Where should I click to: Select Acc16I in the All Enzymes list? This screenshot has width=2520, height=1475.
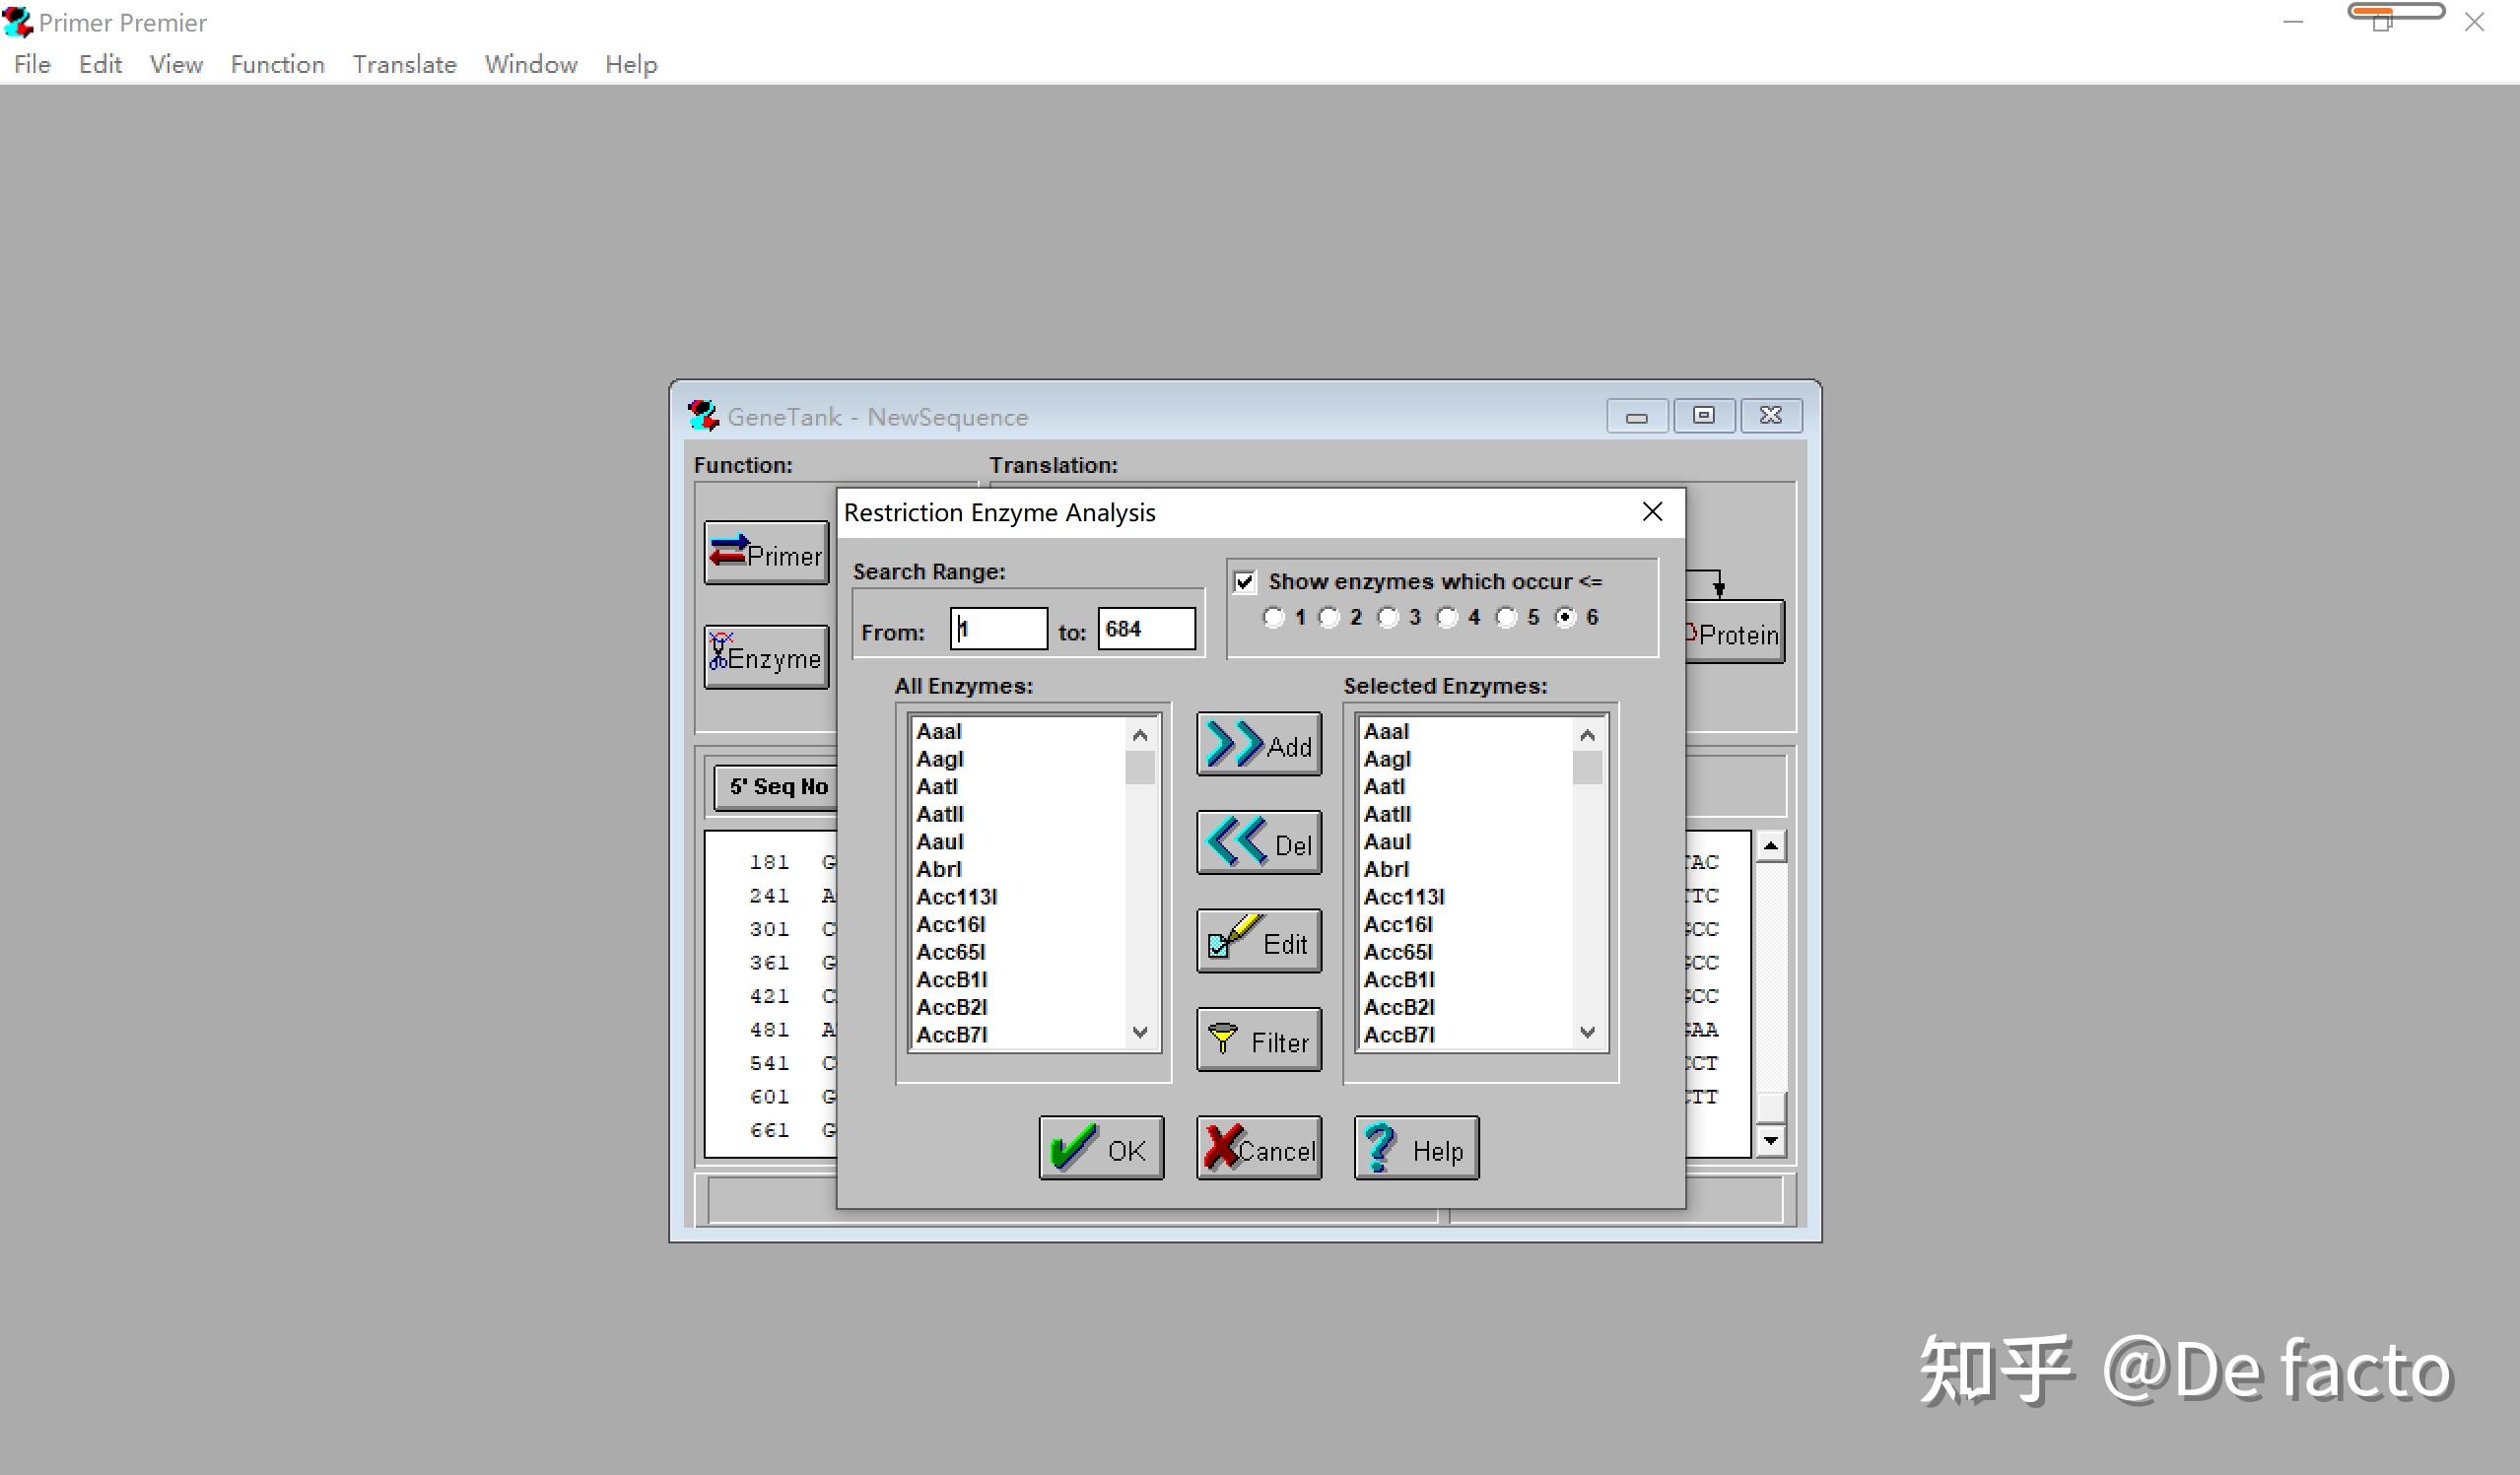(1020, 925)
